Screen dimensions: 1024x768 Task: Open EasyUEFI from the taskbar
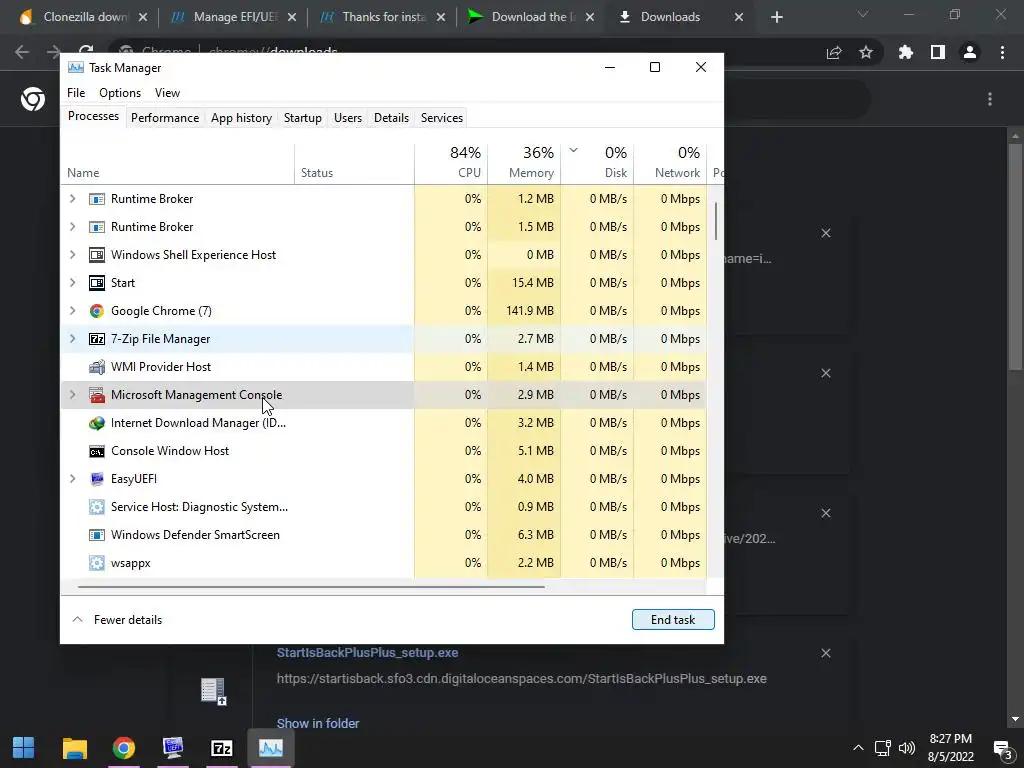tap(173, 748)
